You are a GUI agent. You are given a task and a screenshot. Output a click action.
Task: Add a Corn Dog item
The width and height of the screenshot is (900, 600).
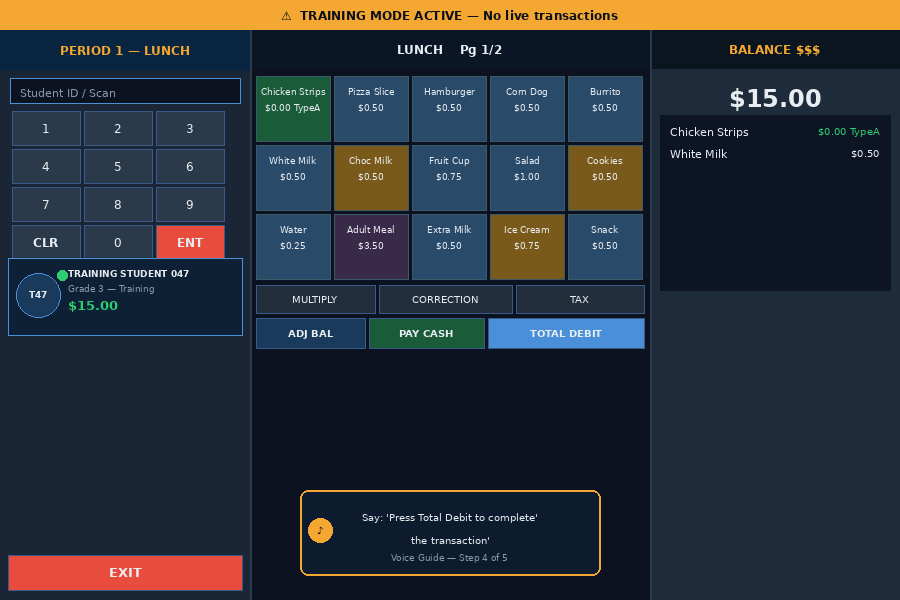tap(527, 109)
